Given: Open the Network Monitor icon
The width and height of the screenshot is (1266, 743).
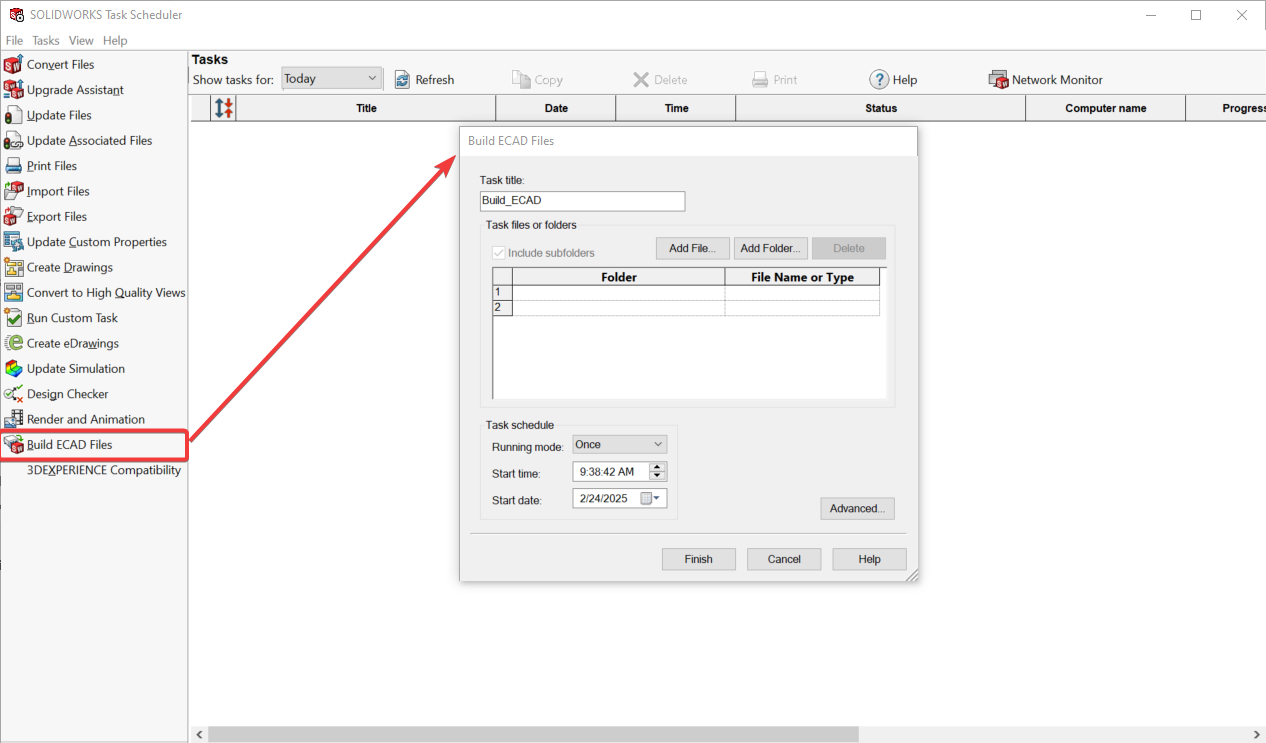Looking at the screenshot, I should pos(998,79).
